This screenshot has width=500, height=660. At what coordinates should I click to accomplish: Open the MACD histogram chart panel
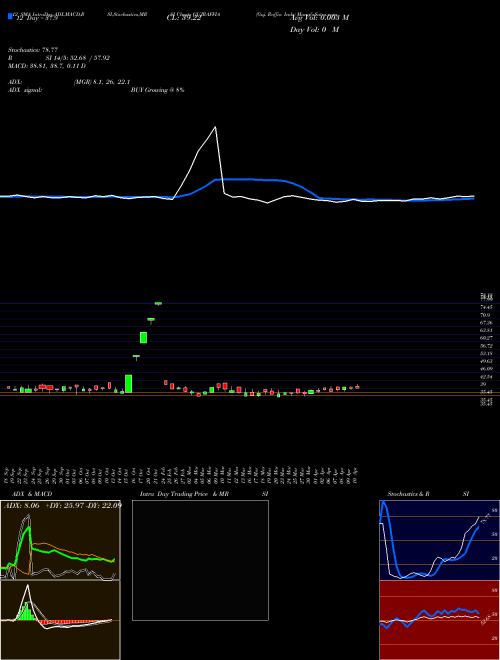point(60,620)
